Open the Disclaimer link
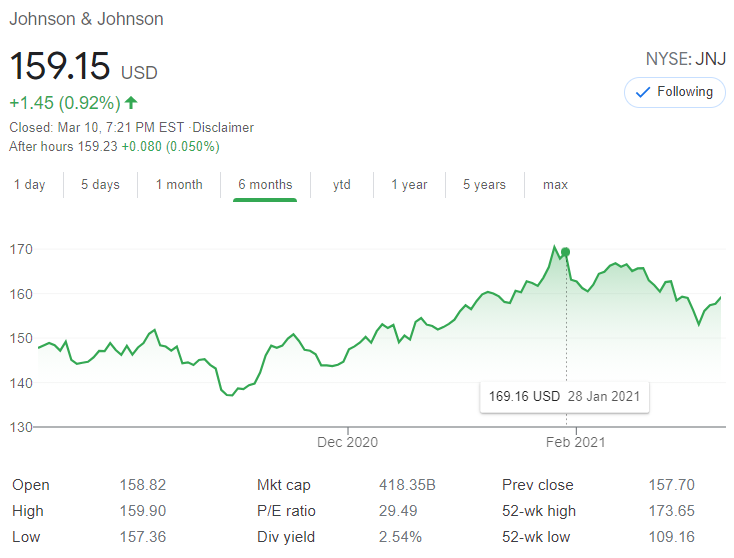734x558 pixels. (223, 127)
